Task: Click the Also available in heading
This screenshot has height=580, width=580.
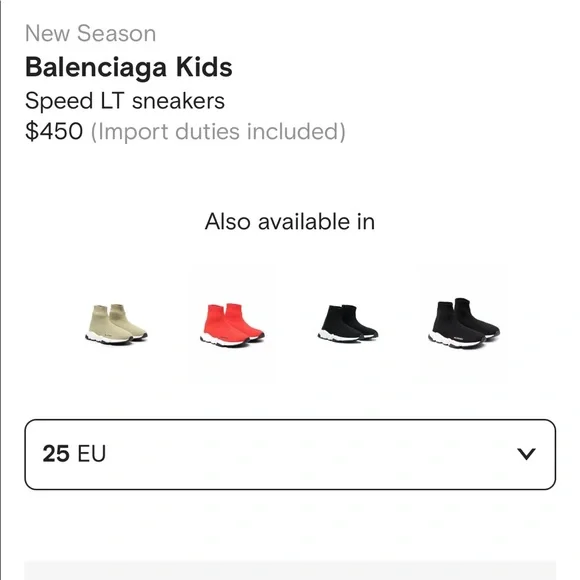Action: tap(290, 222)
